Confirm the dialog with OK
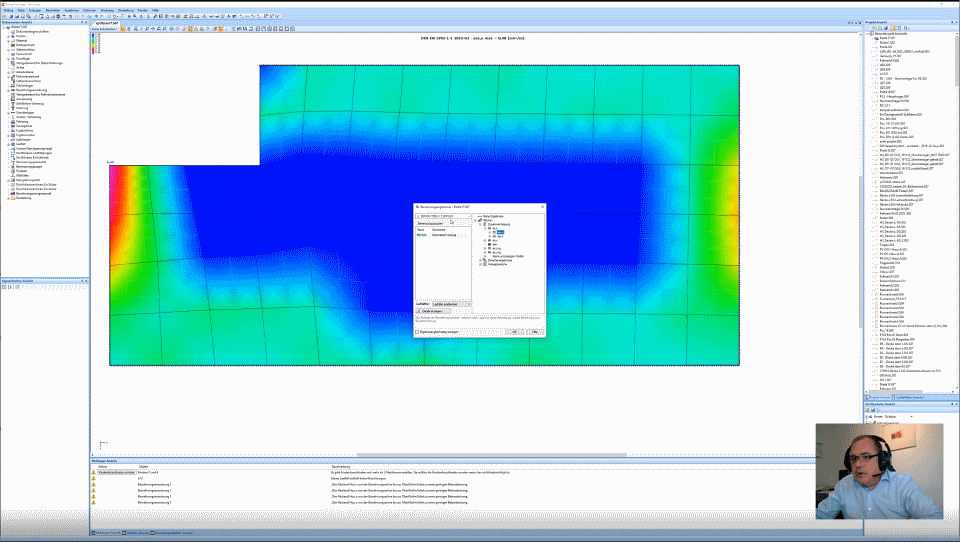This screenshot has height=542, width=960. coord(515,332)
